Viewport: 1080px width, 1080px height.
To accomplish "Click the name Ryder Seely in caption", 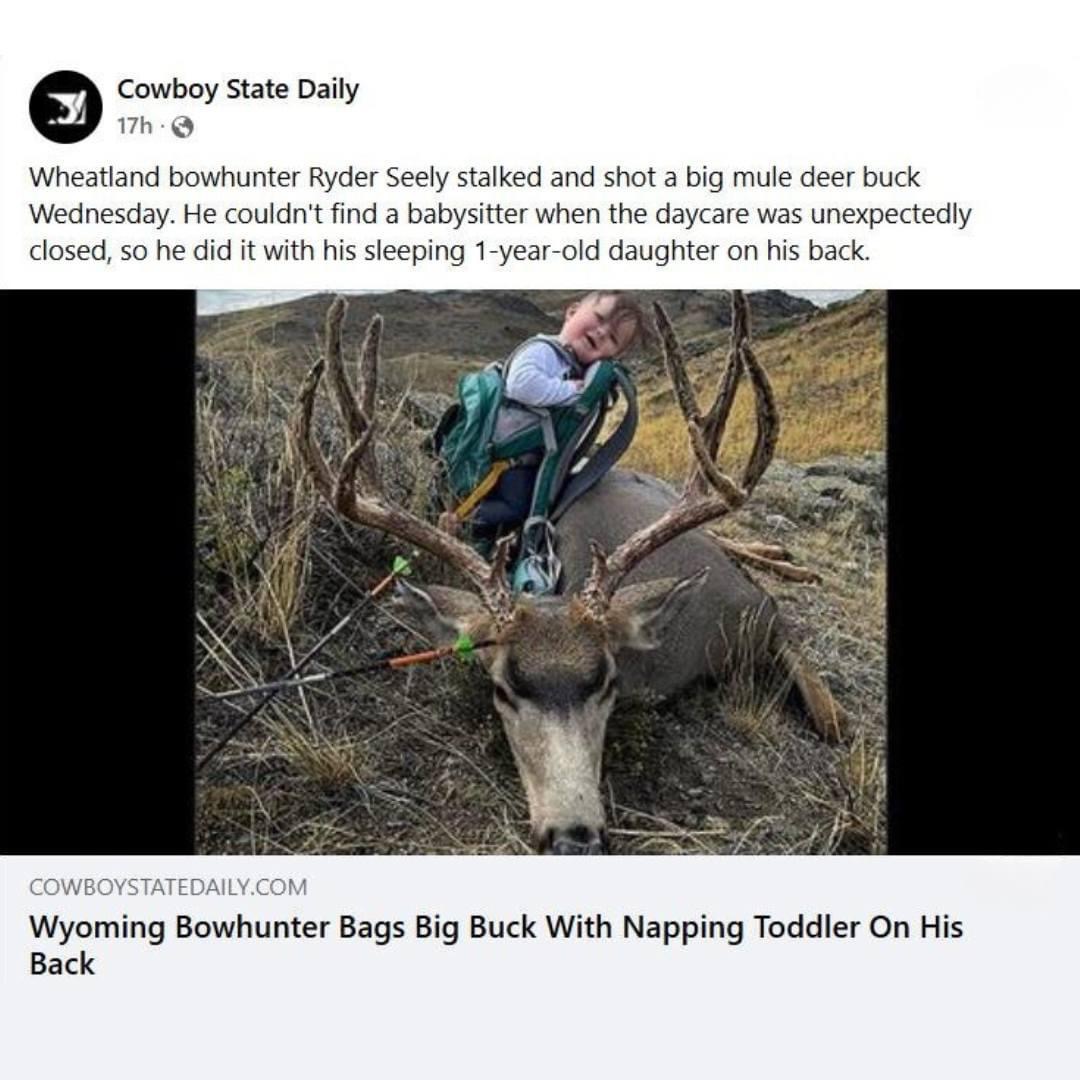I will [x=377, y=178].
